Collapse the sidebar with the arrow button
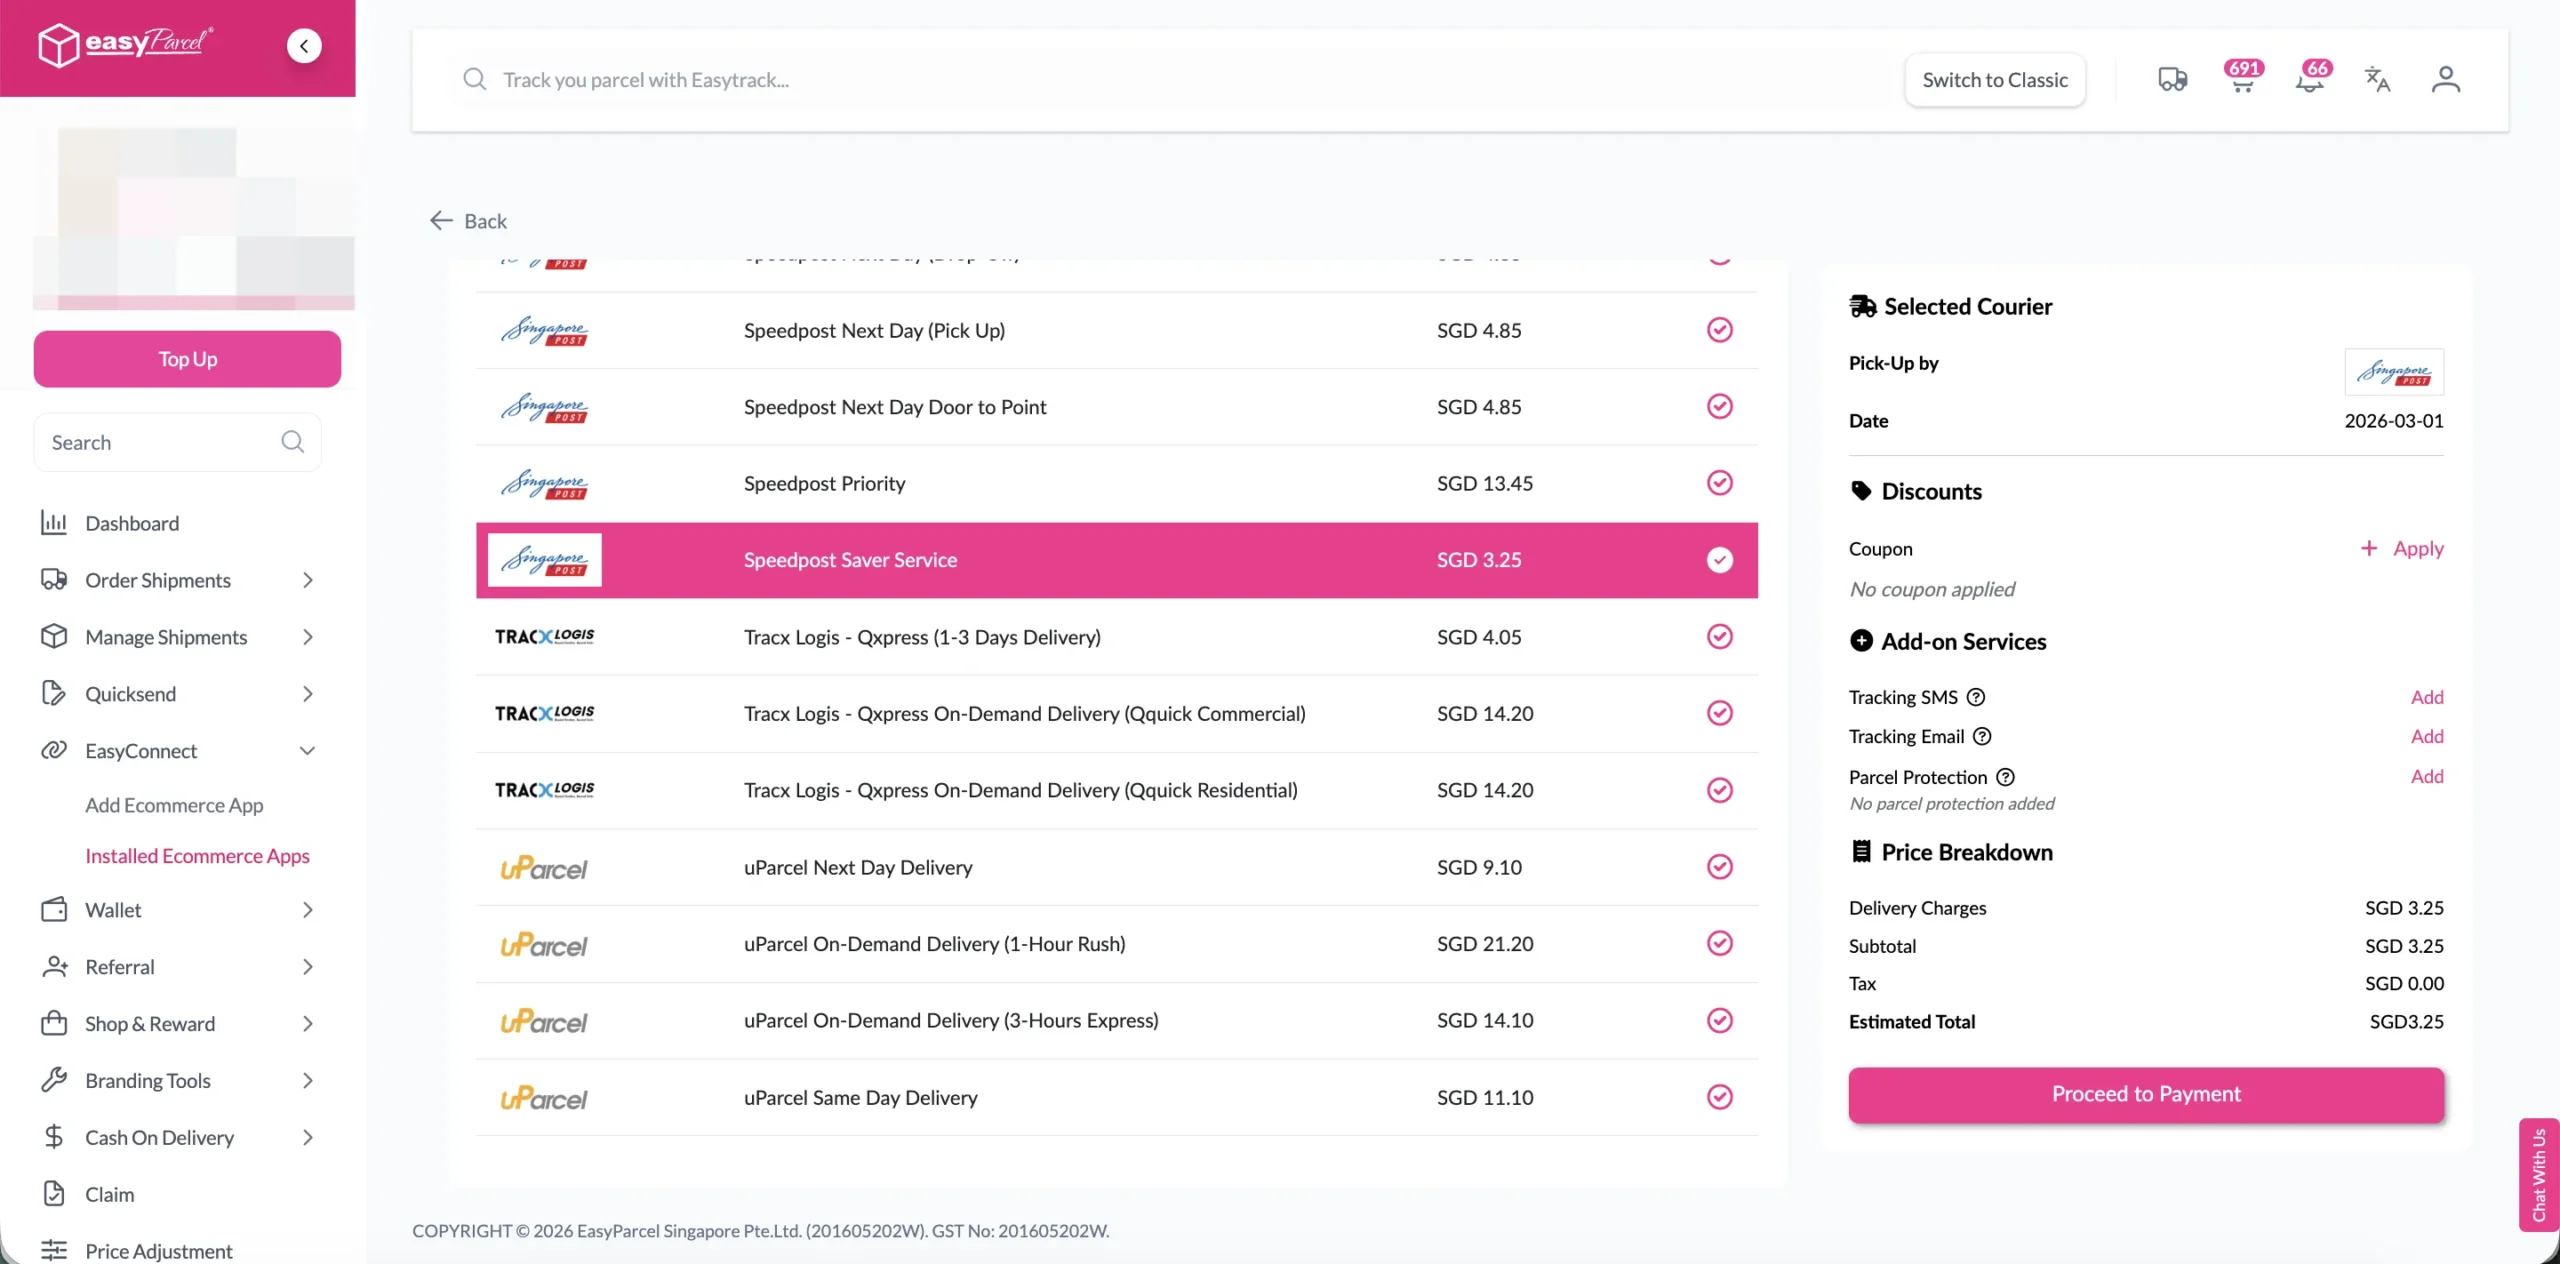The image size is (2560, 1264). coord(304,46)
